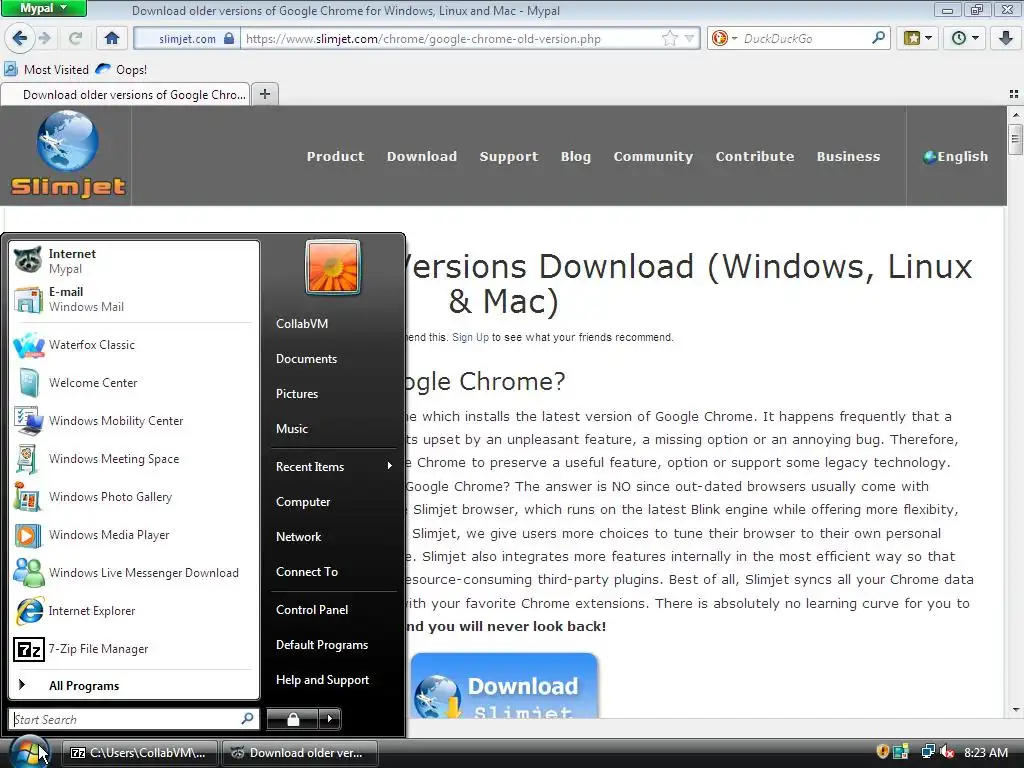
Task: Open the Community navigation item
Action: (653, 156)
